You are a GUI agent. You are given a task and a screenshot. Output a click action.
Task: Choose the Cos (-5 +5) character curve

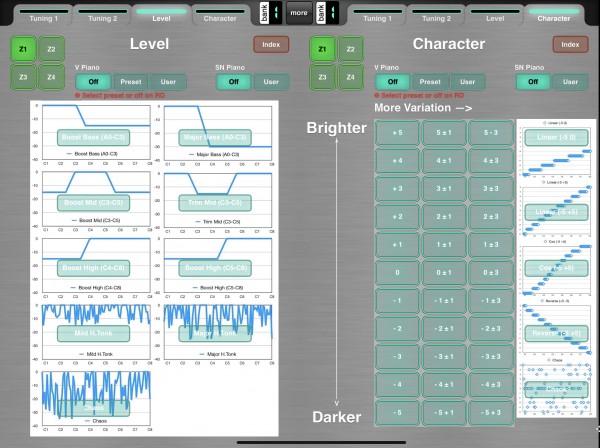tap(556, 268)
